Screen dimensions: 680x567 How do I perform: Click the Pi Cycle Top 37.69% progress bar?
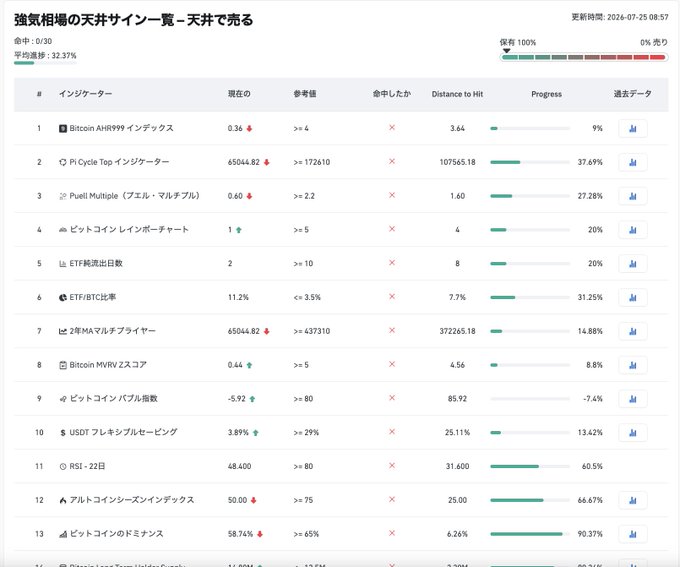[530, 162]
